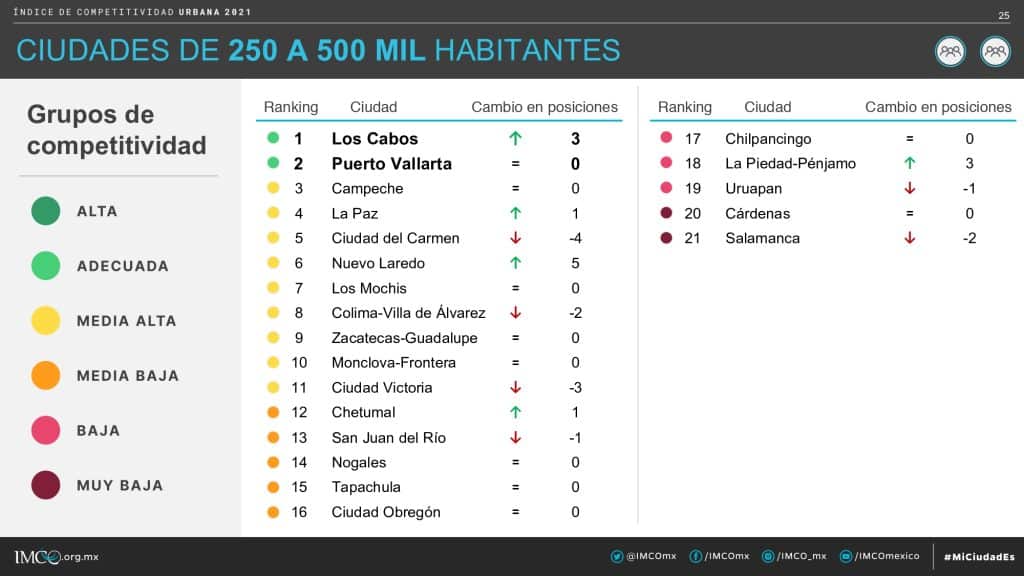The height and width of the screenshot is (576, 1024).
Task: Click the @IMCOmx Twitter handle
Action: (651, 556)
